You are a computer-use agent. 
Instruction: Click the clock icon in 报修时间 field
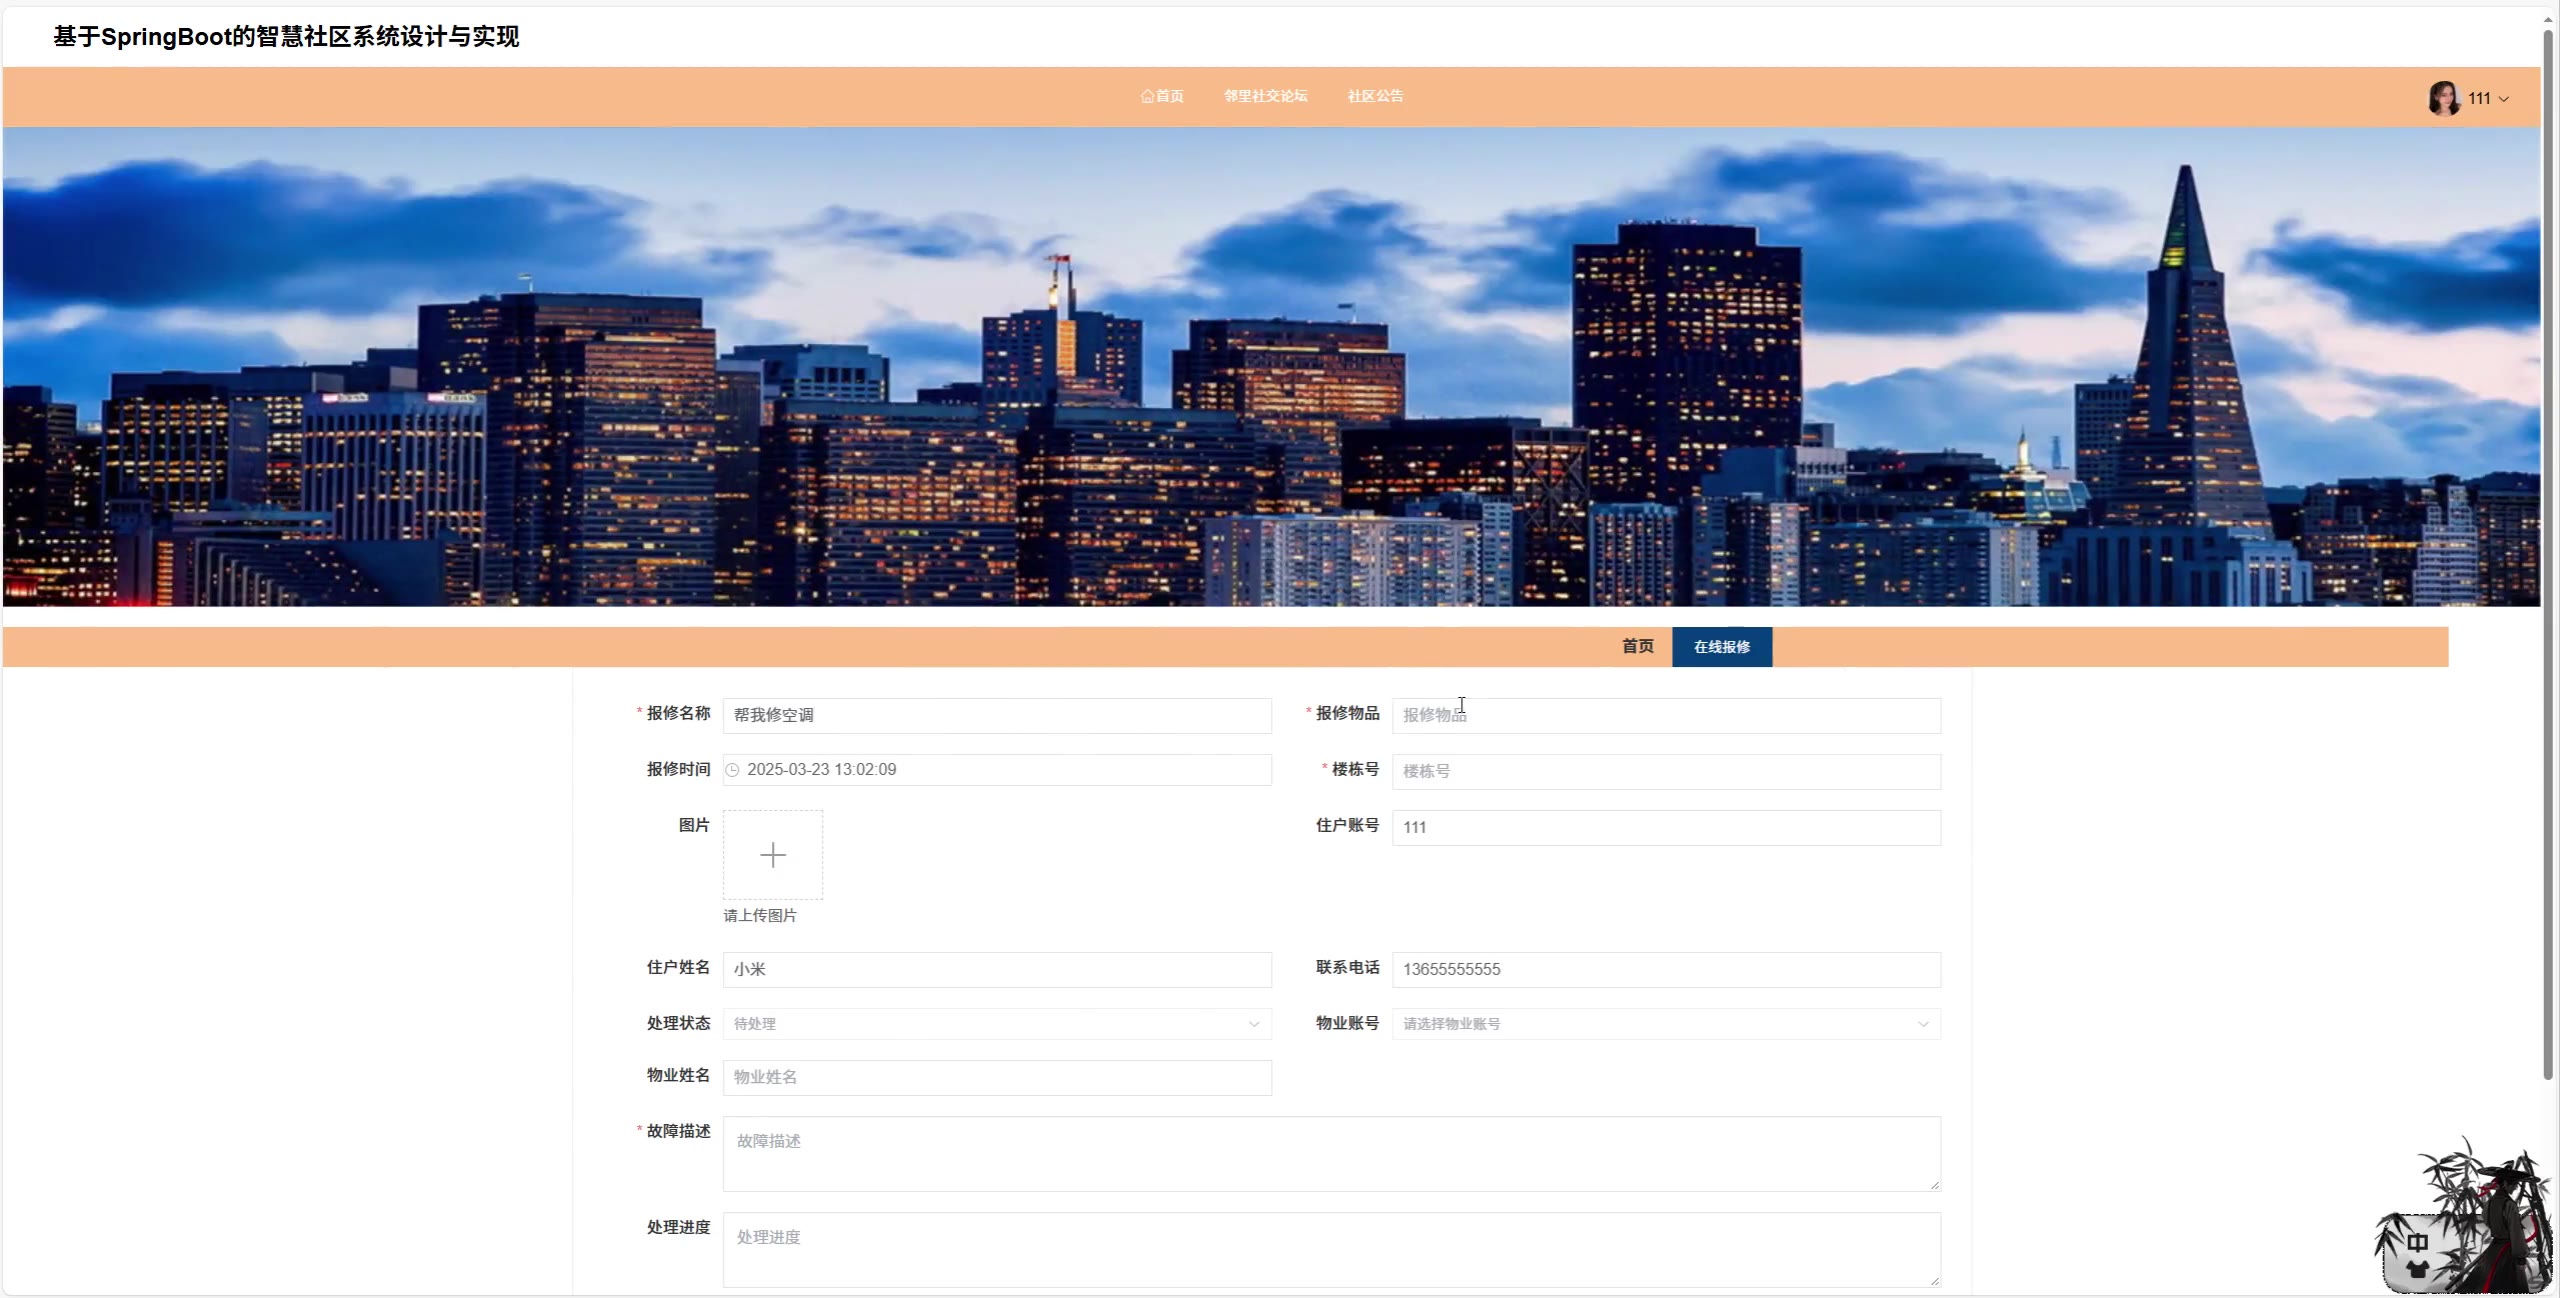(732, 770)
